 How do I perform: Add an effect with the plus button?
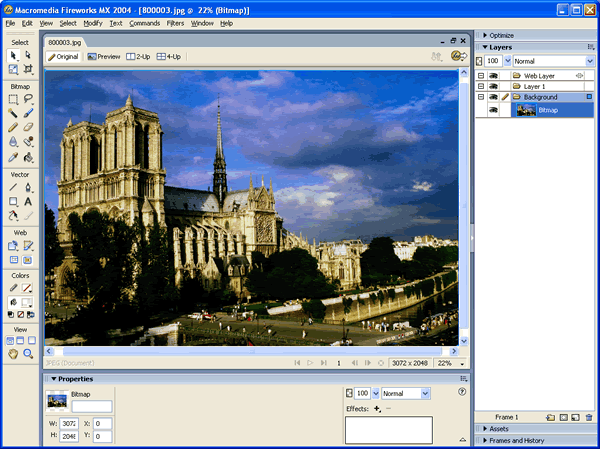coord(377,409)
